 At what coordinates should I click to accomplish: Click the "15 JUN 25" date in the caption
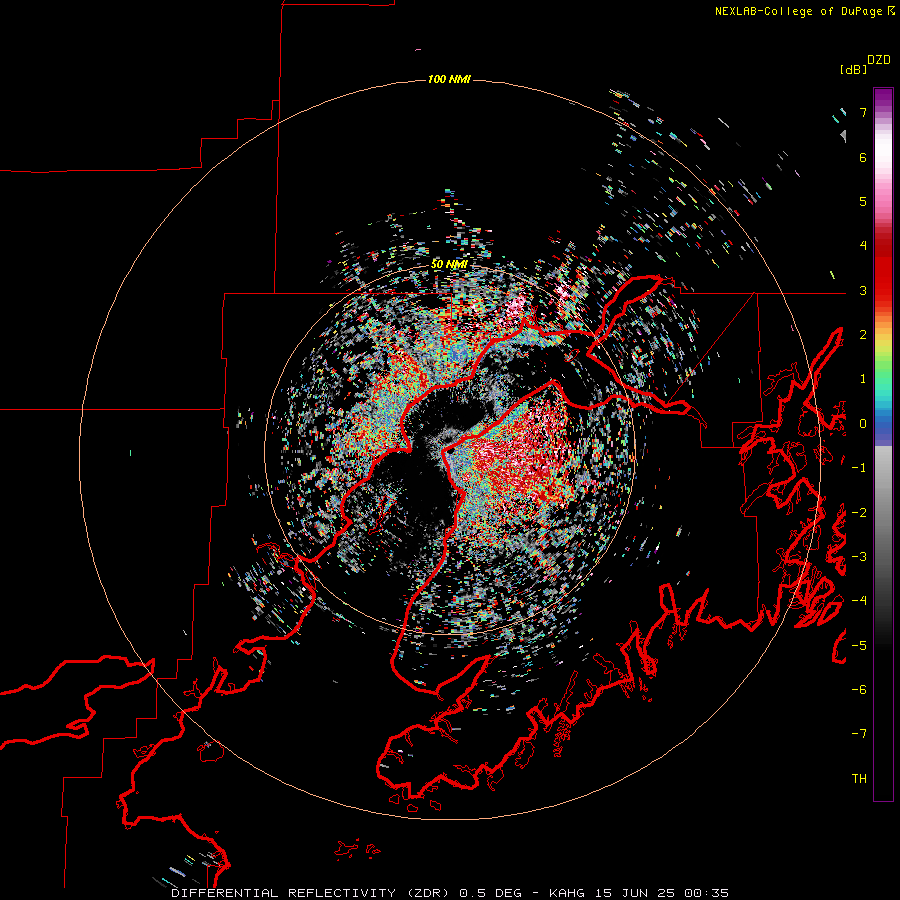coord(635,893)
